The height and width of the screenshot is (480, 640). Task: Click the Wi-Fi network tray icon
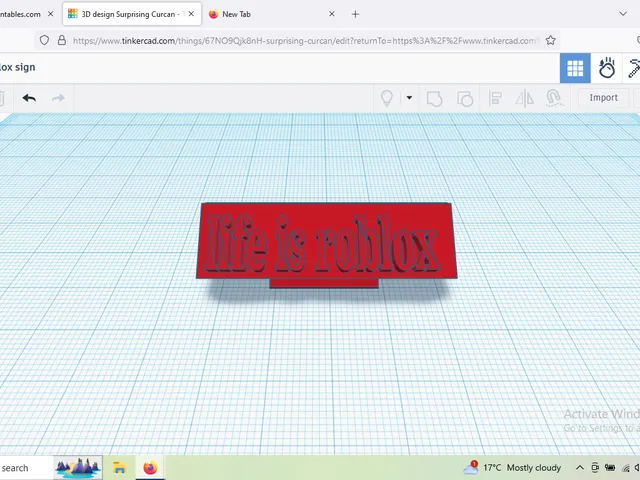626,468
